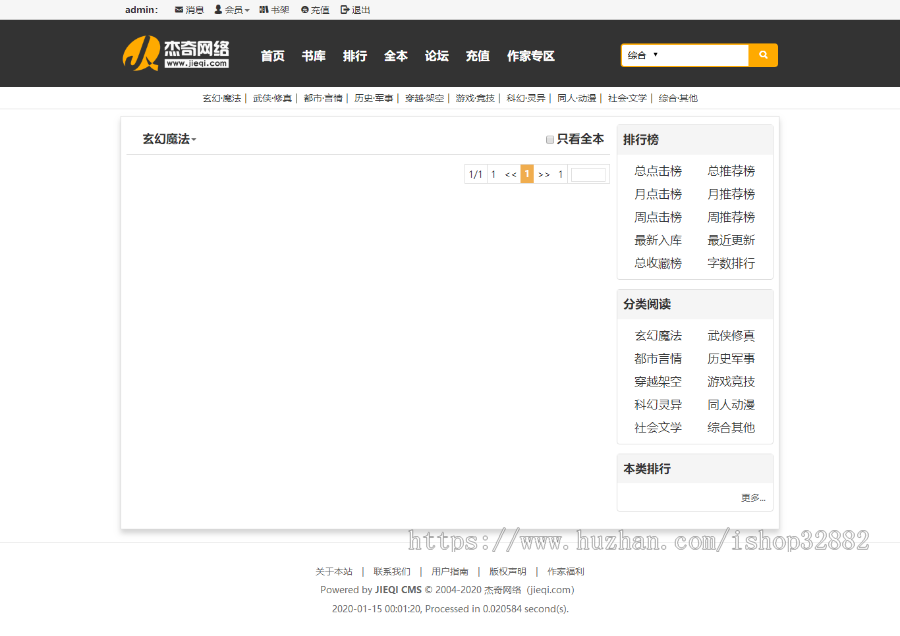Click the first-page << pagination control

(510, 174)
